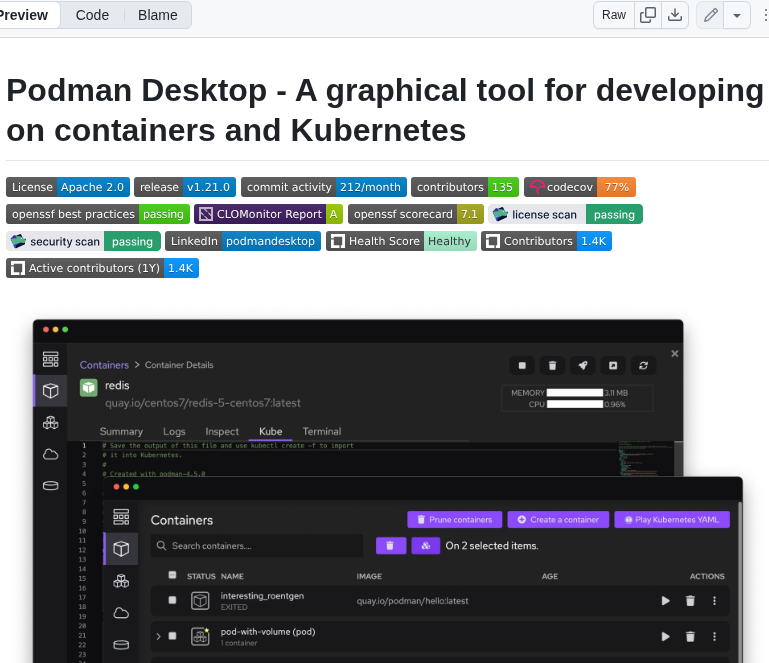Screen dimensions: 769x663
Task: Click the Create a container button
Action: pyautogui.click(x=558, y=520)
